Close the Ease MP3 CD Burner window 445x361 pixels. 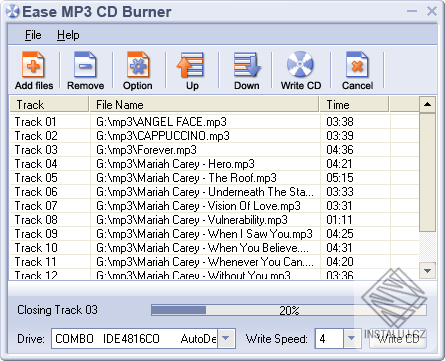point(432,11)
